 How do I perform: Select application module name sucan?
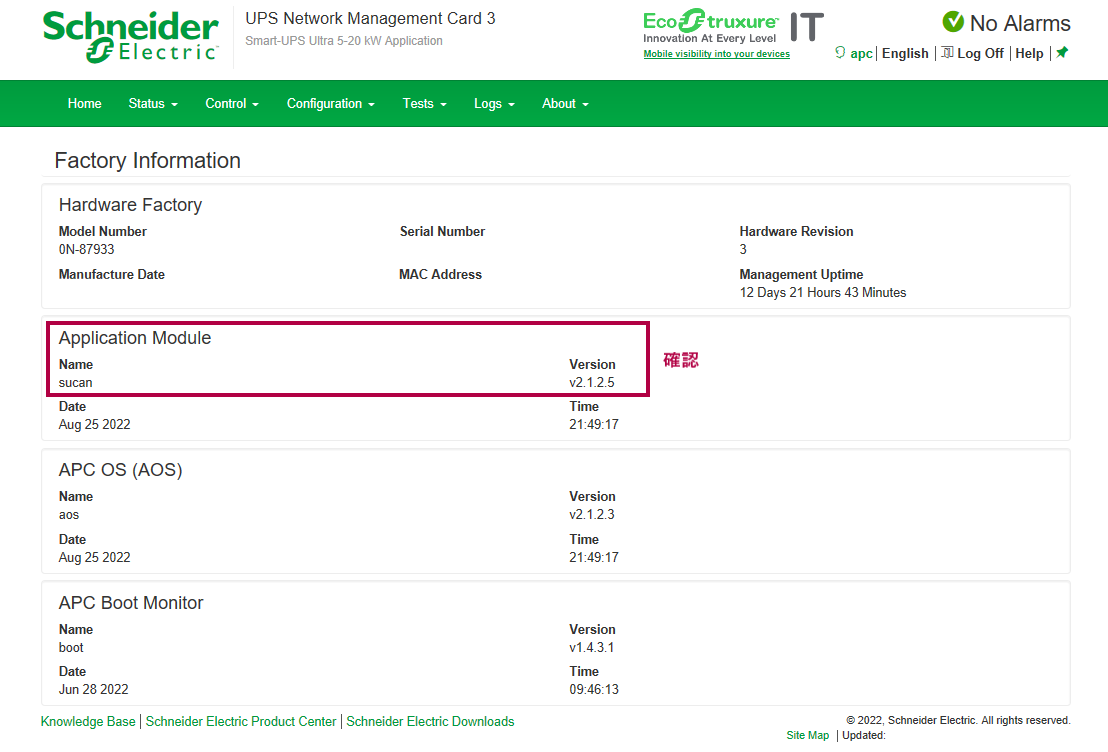click(x=76, y=382)
